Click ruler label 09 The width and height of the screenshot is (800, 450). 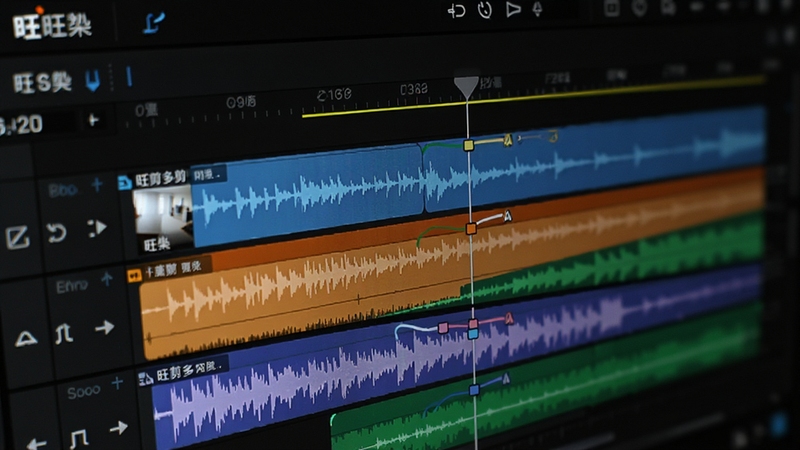[241, 102]
